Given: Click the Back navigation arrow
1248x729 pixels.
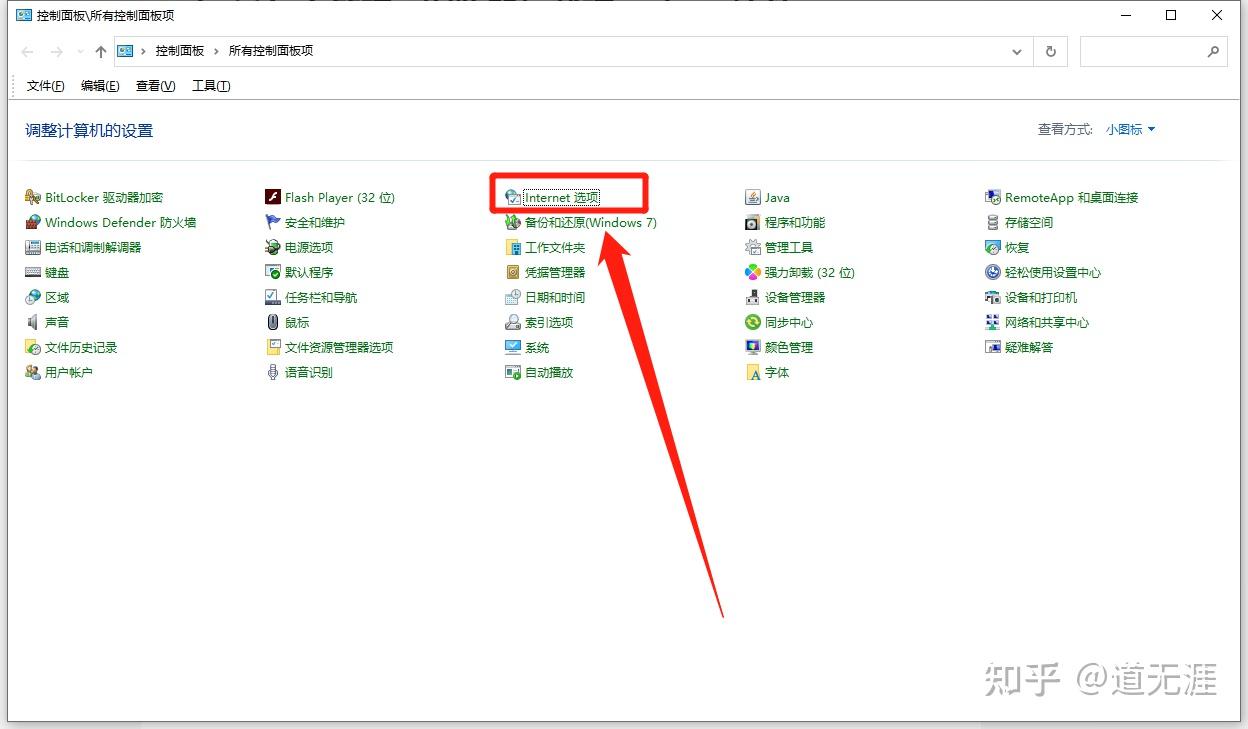Looking at the screenshot, I should coord(28,51).
